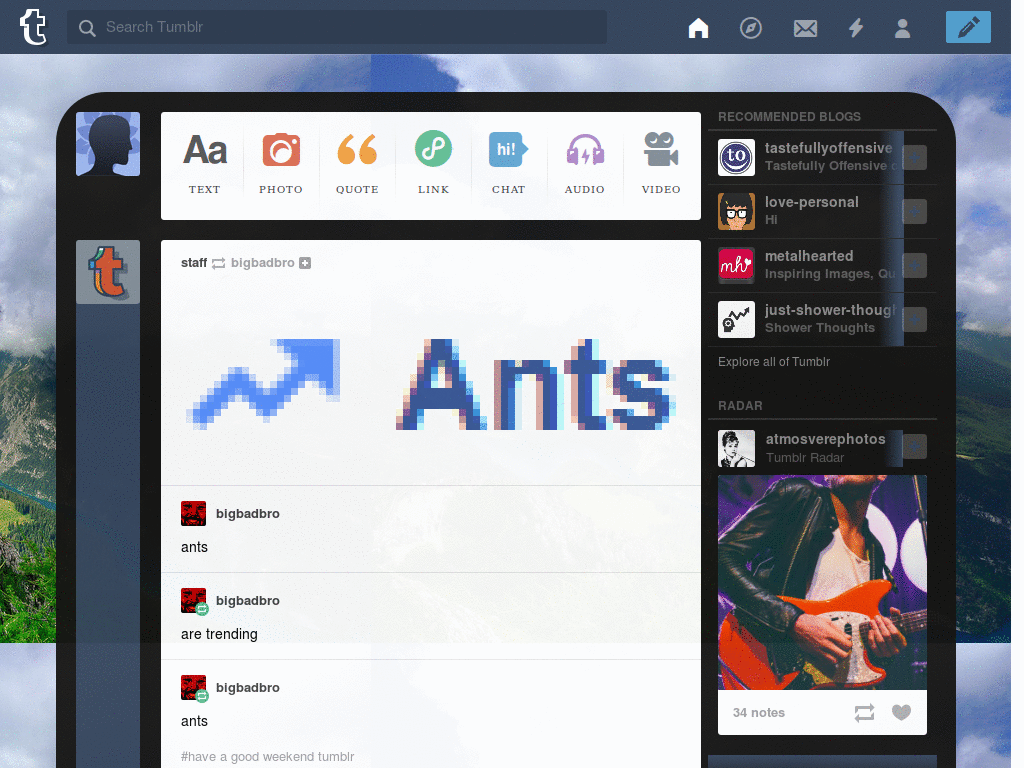Open bigbadbro above the first 'ants' reply

pyautogui.click(x=248, y=513)
